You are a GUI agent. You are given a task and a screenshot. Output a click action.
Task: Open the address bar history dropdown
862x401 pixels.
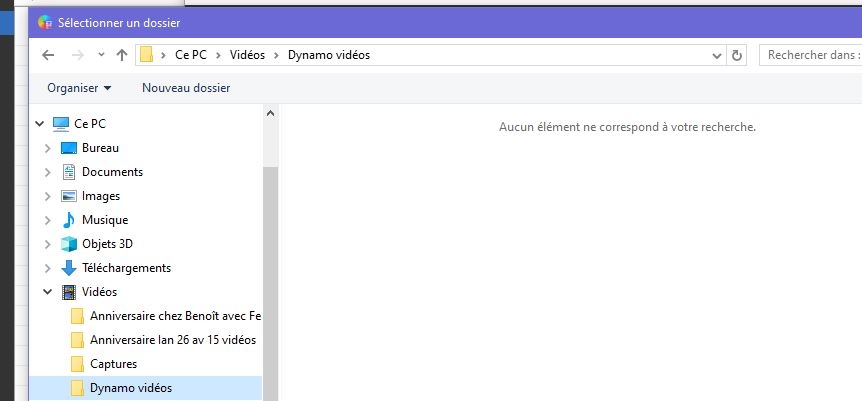[715, 55]
